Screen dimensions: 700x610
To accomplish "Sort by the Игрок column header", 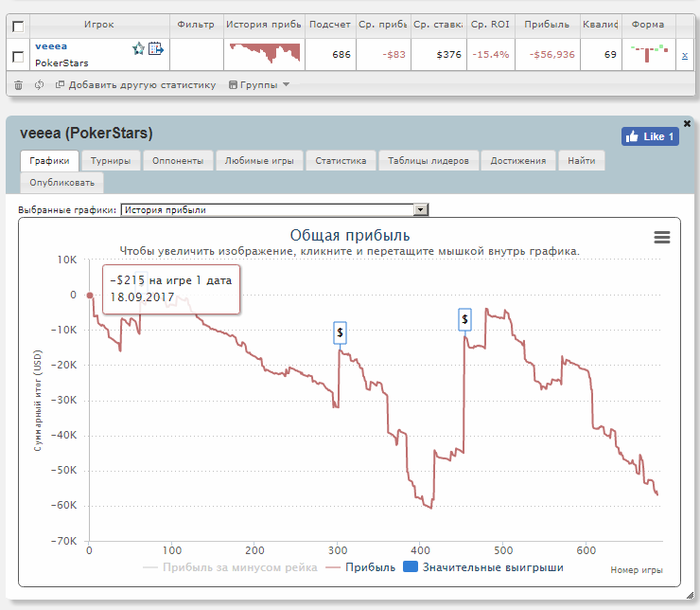I will click(x=99, y=25).
